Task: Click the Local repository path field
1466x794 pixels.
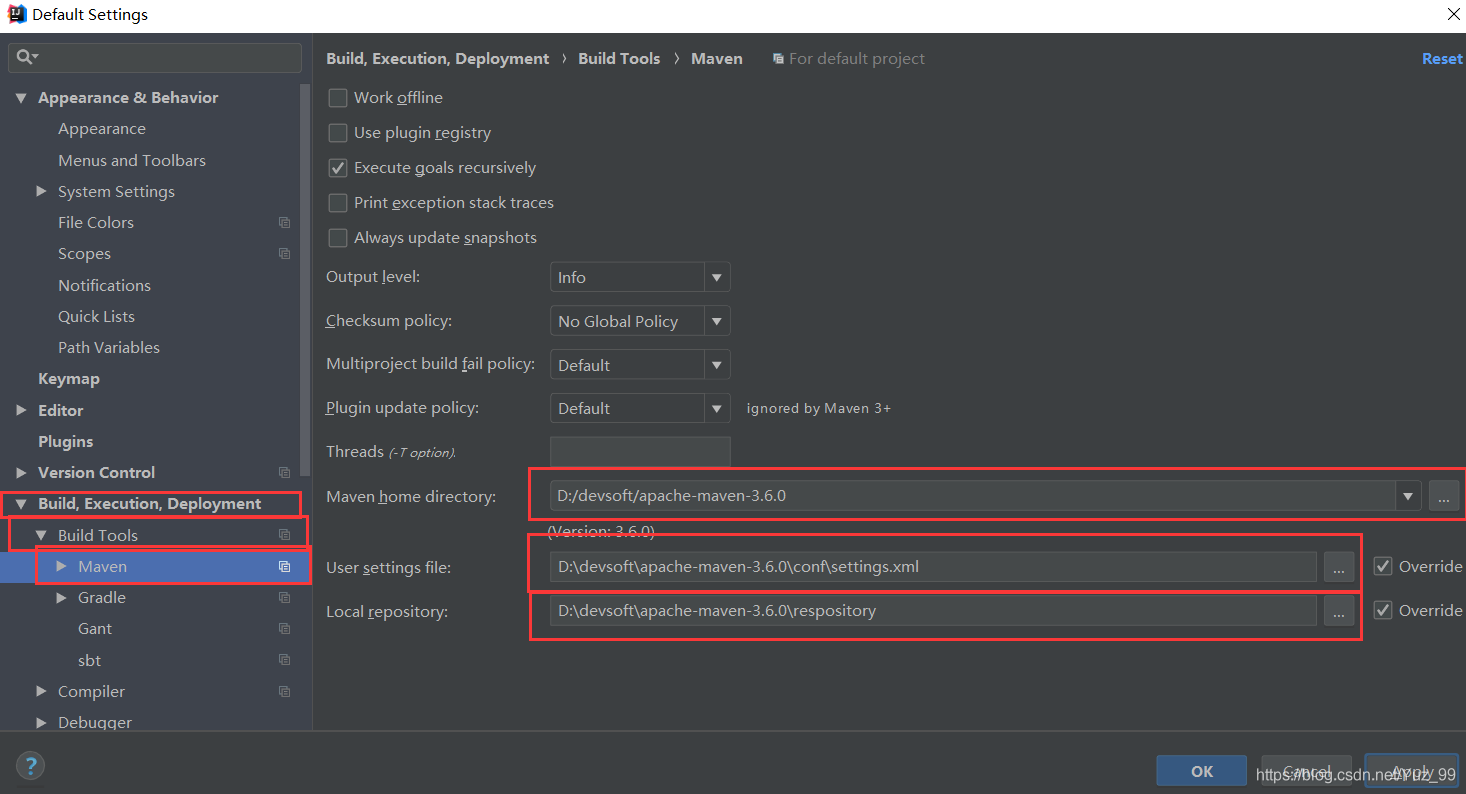Action: pyautogui.click(x=933, y=611)
